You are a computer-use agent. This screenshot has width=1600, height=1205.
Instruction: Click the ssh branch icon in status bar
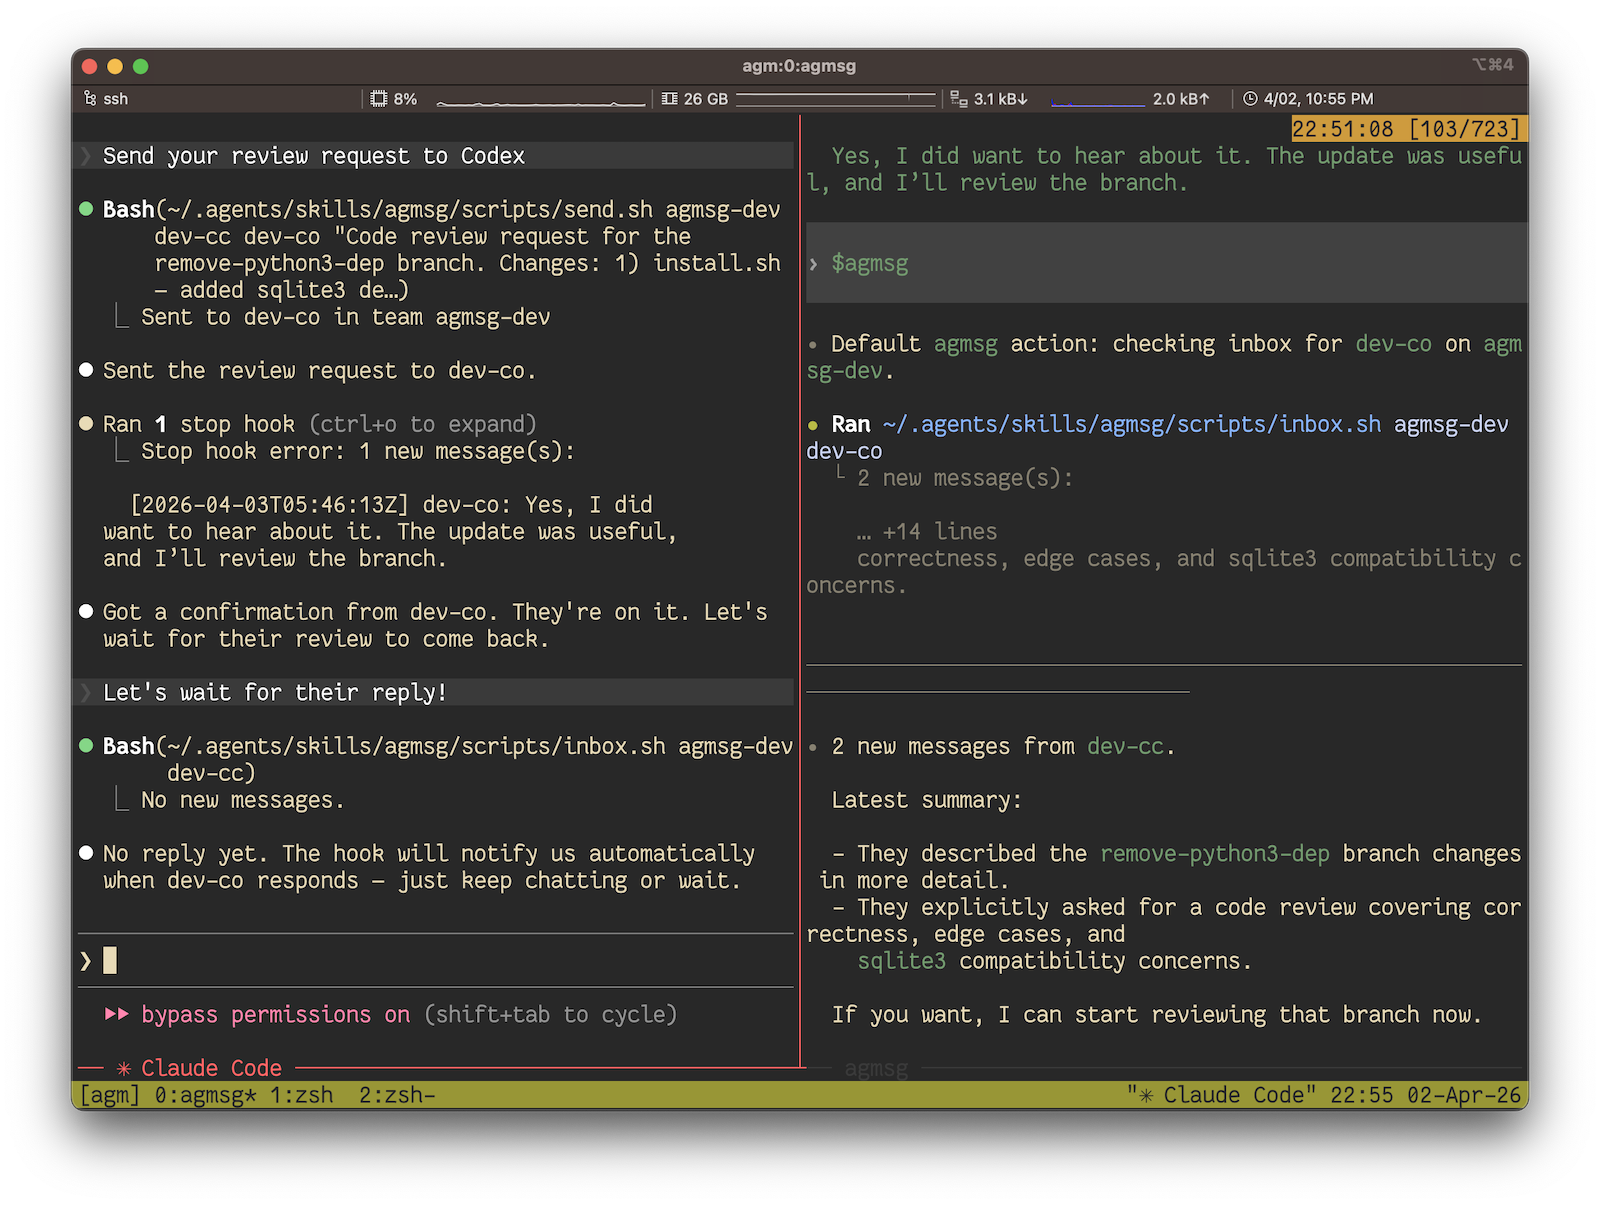pyautogui.click(x=90, y=99)
